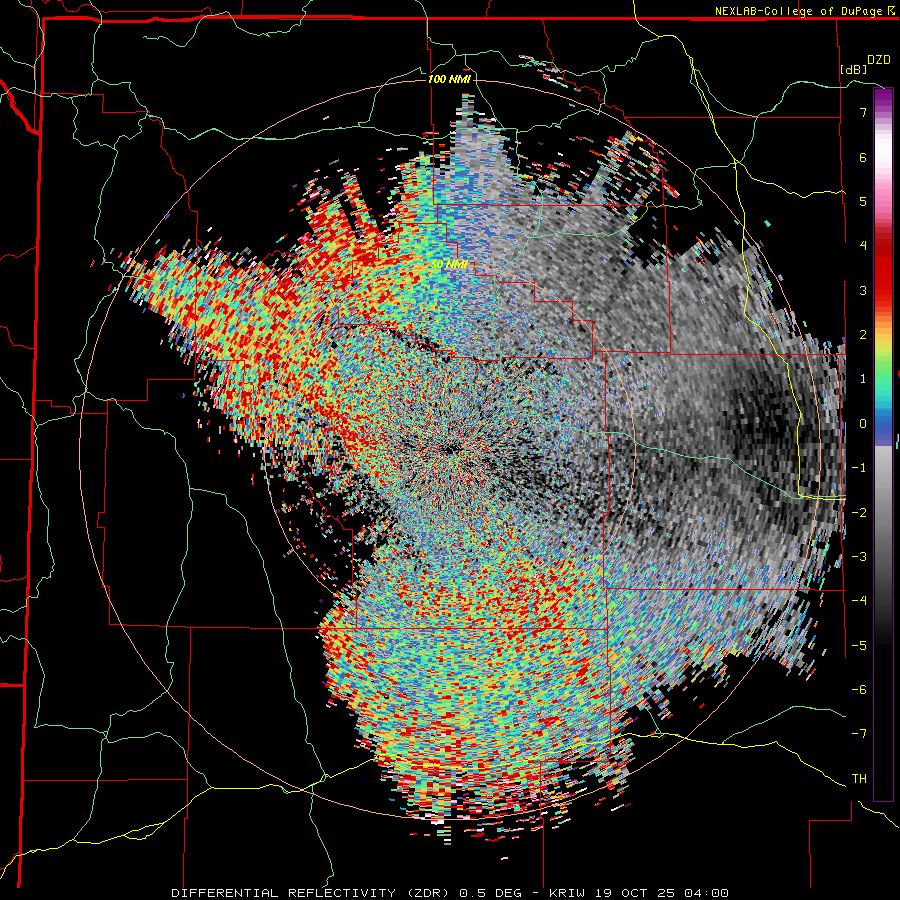Click the -3 tick label on scale
Image resolution: width=900 pixels, height=900 pixels.
pyautogui.click(x=859, y=557)
